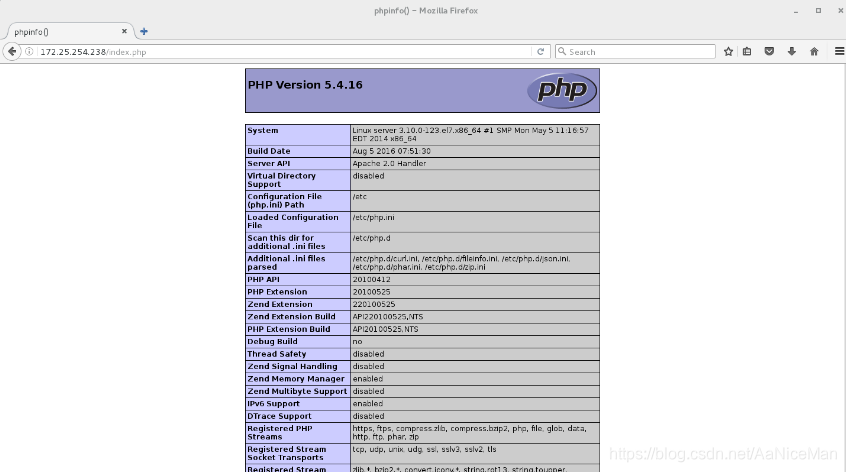
Task: Click the /etc/php.d value
Action: point(371,238)
